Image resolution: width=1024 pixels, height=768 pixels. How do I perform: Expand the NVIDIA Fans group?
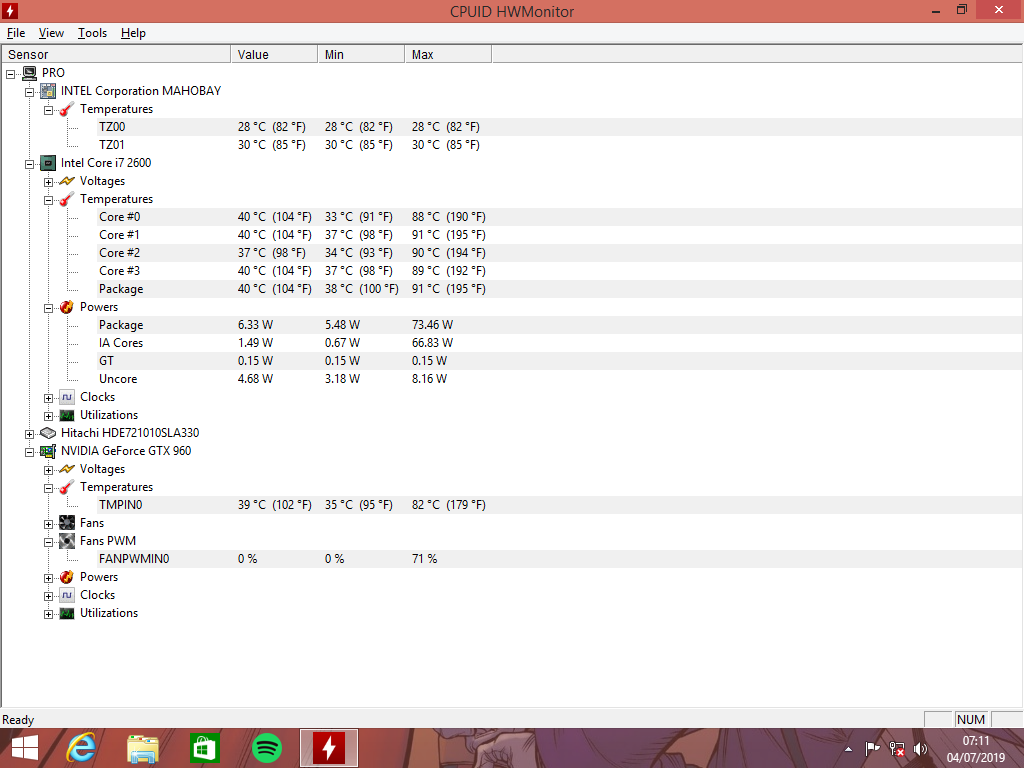[x=48, y=524]
